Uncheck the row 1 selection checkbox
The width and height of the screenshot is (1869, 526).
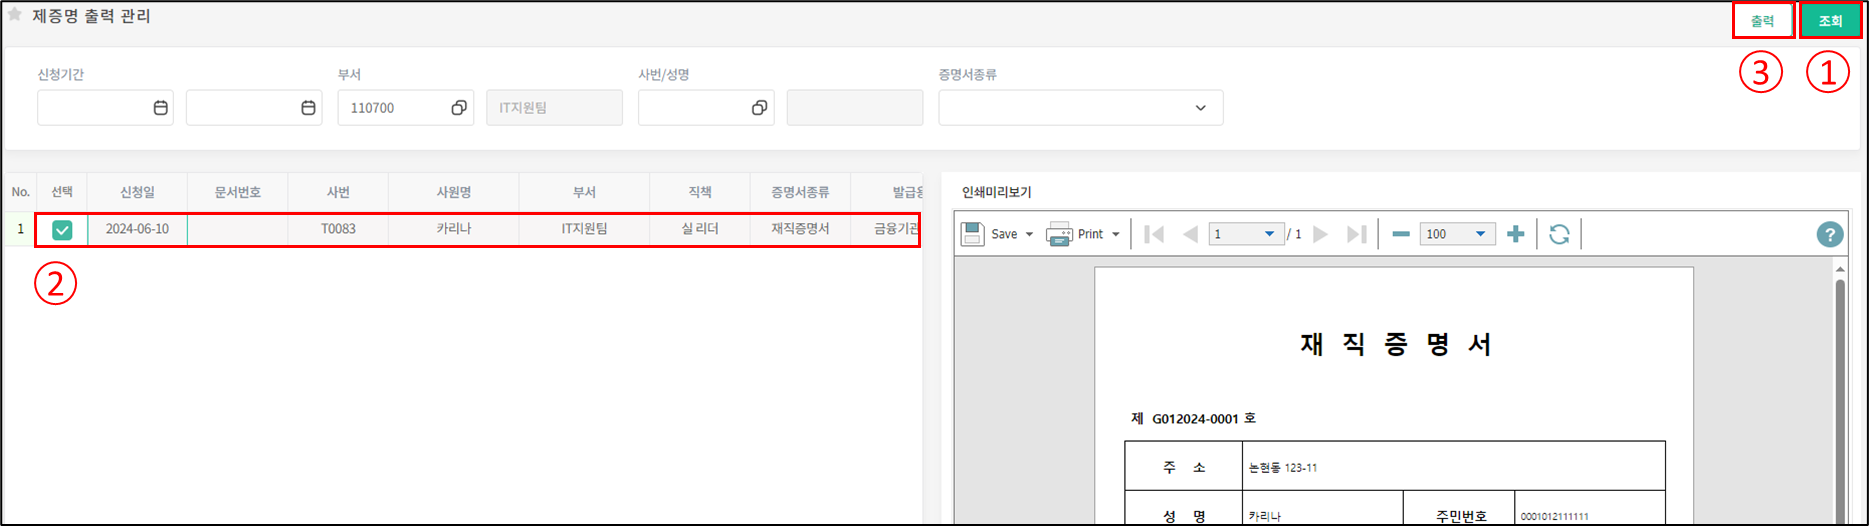tap(62, 230)
